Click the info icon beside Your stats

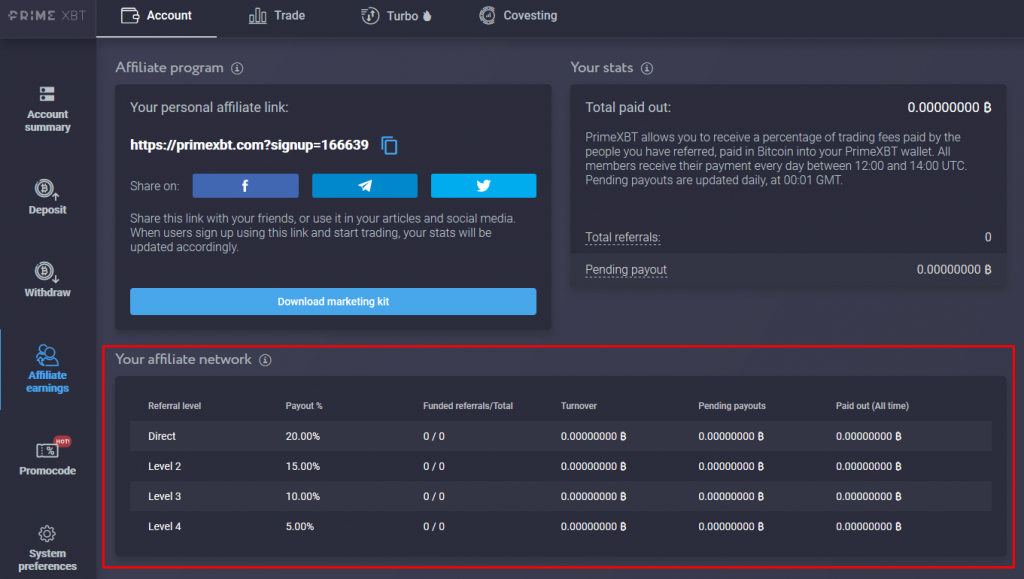click(647, 68)
